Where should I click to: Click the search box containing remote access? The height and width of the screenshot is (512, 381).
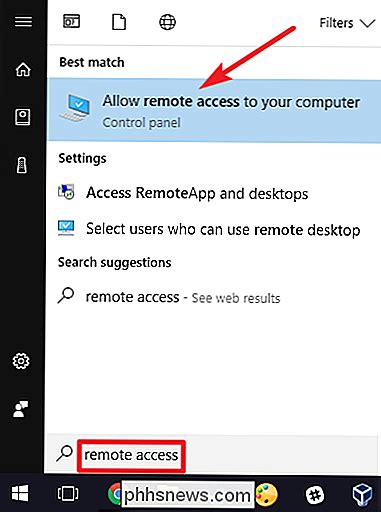point(131,456)
